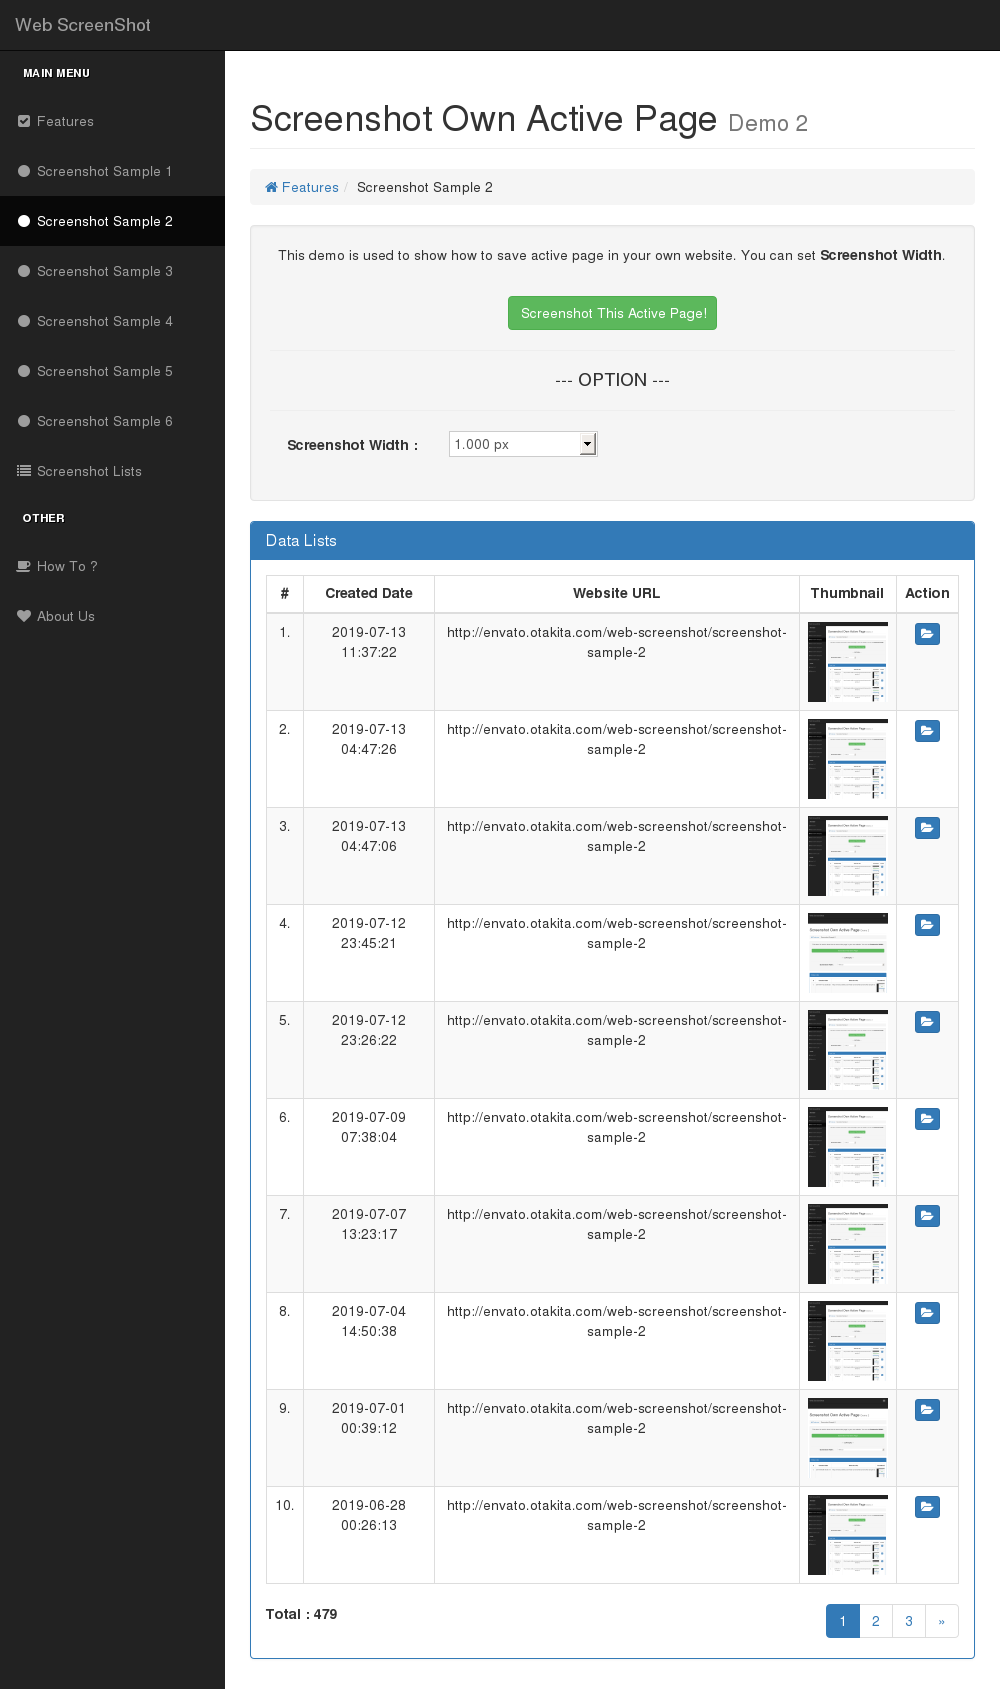Select Screenshot Sample 5 circle bullet
The image size is (1000, 1689).
[x=24, y=371]
